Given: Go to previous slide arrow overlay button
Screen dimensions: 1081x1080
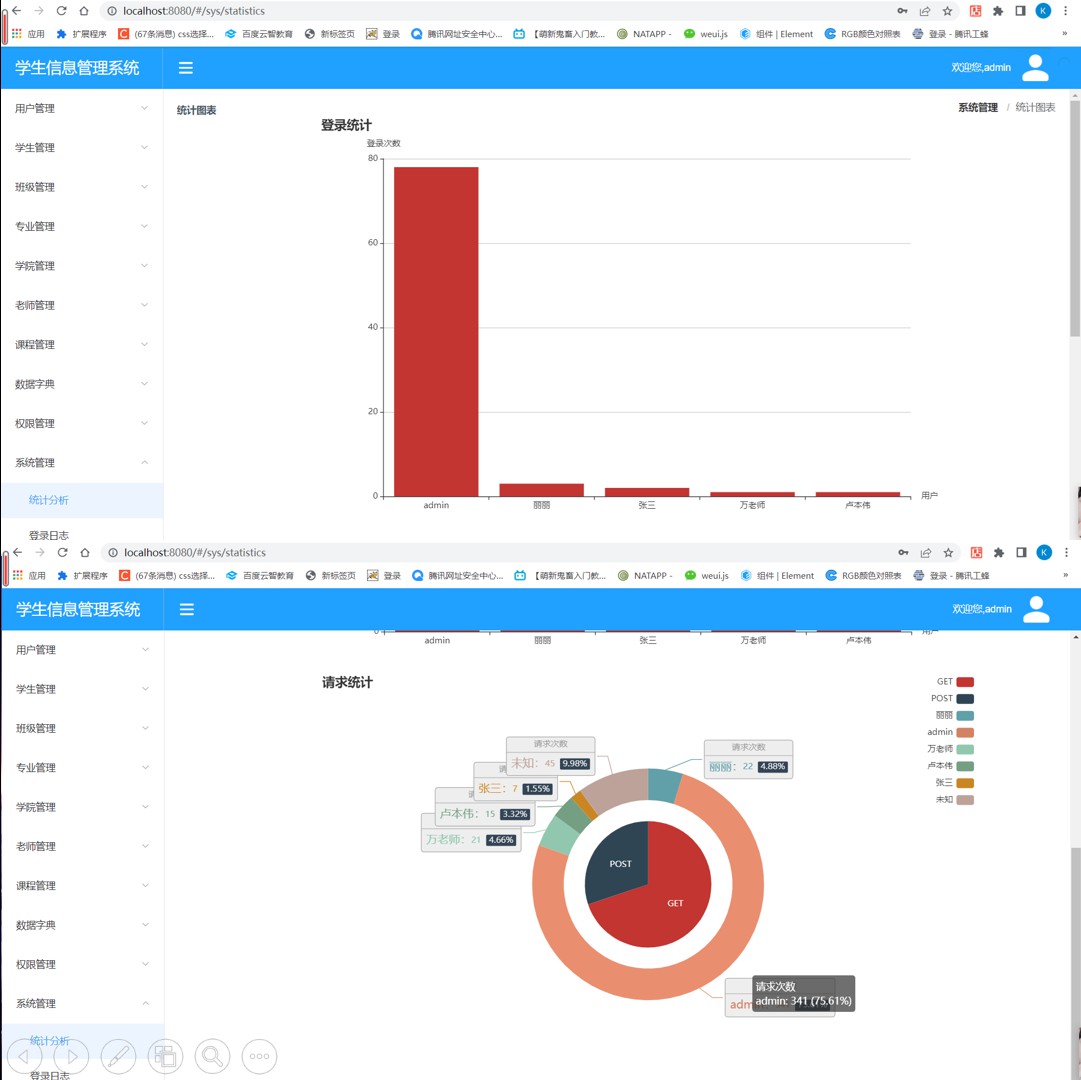Looking at the screenshot, I should tap(23, 1056).
